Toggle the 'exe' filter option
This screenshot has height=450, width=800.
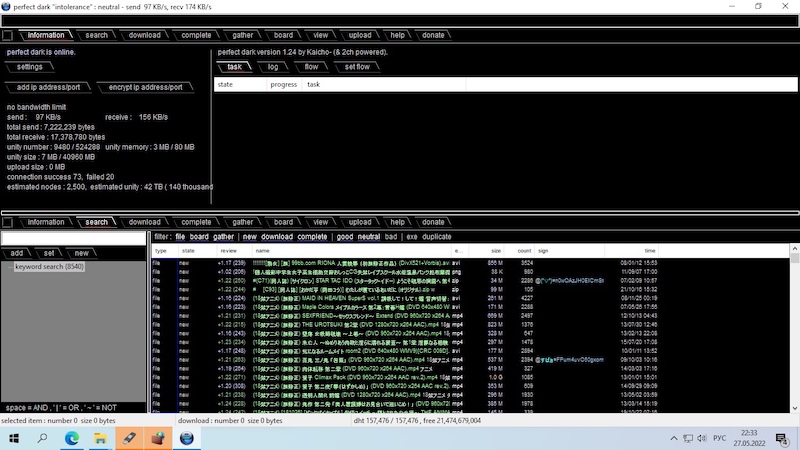coord(412,237)
